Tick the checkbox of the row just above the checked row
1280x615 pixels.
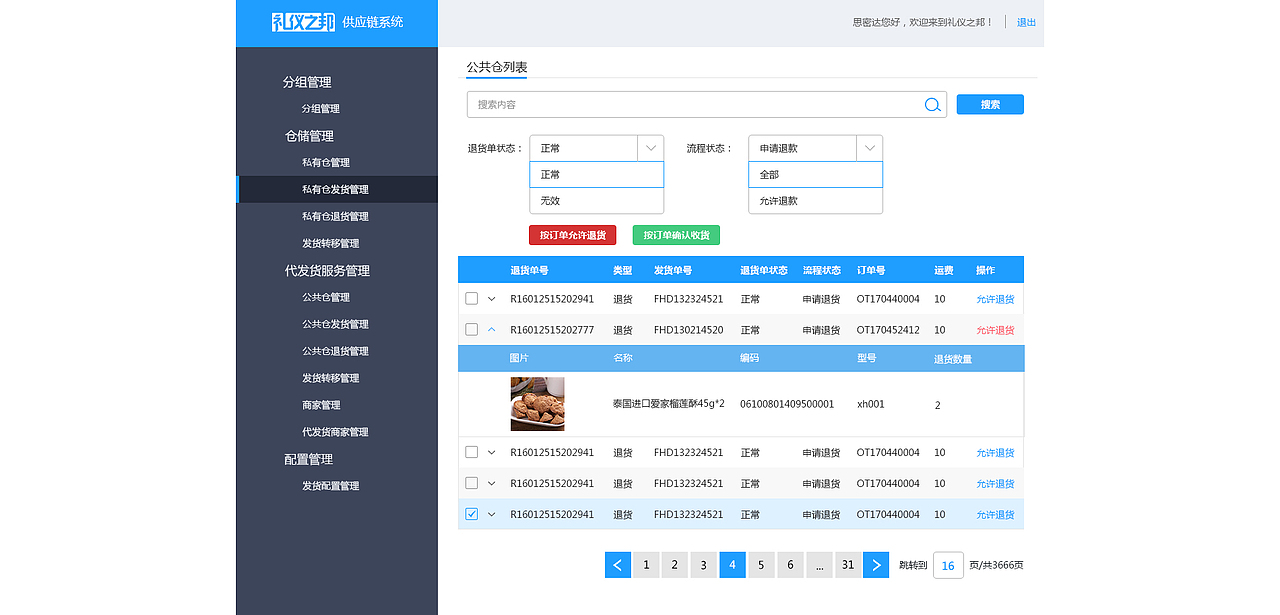471,483
